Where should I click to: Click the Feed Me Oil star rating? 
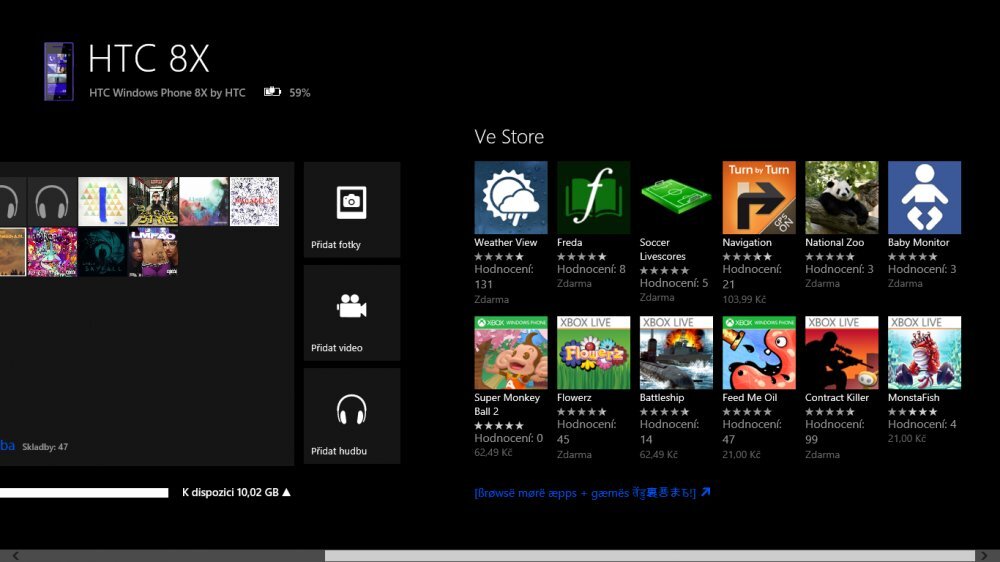pyautogui.click(x=747, y=412)
